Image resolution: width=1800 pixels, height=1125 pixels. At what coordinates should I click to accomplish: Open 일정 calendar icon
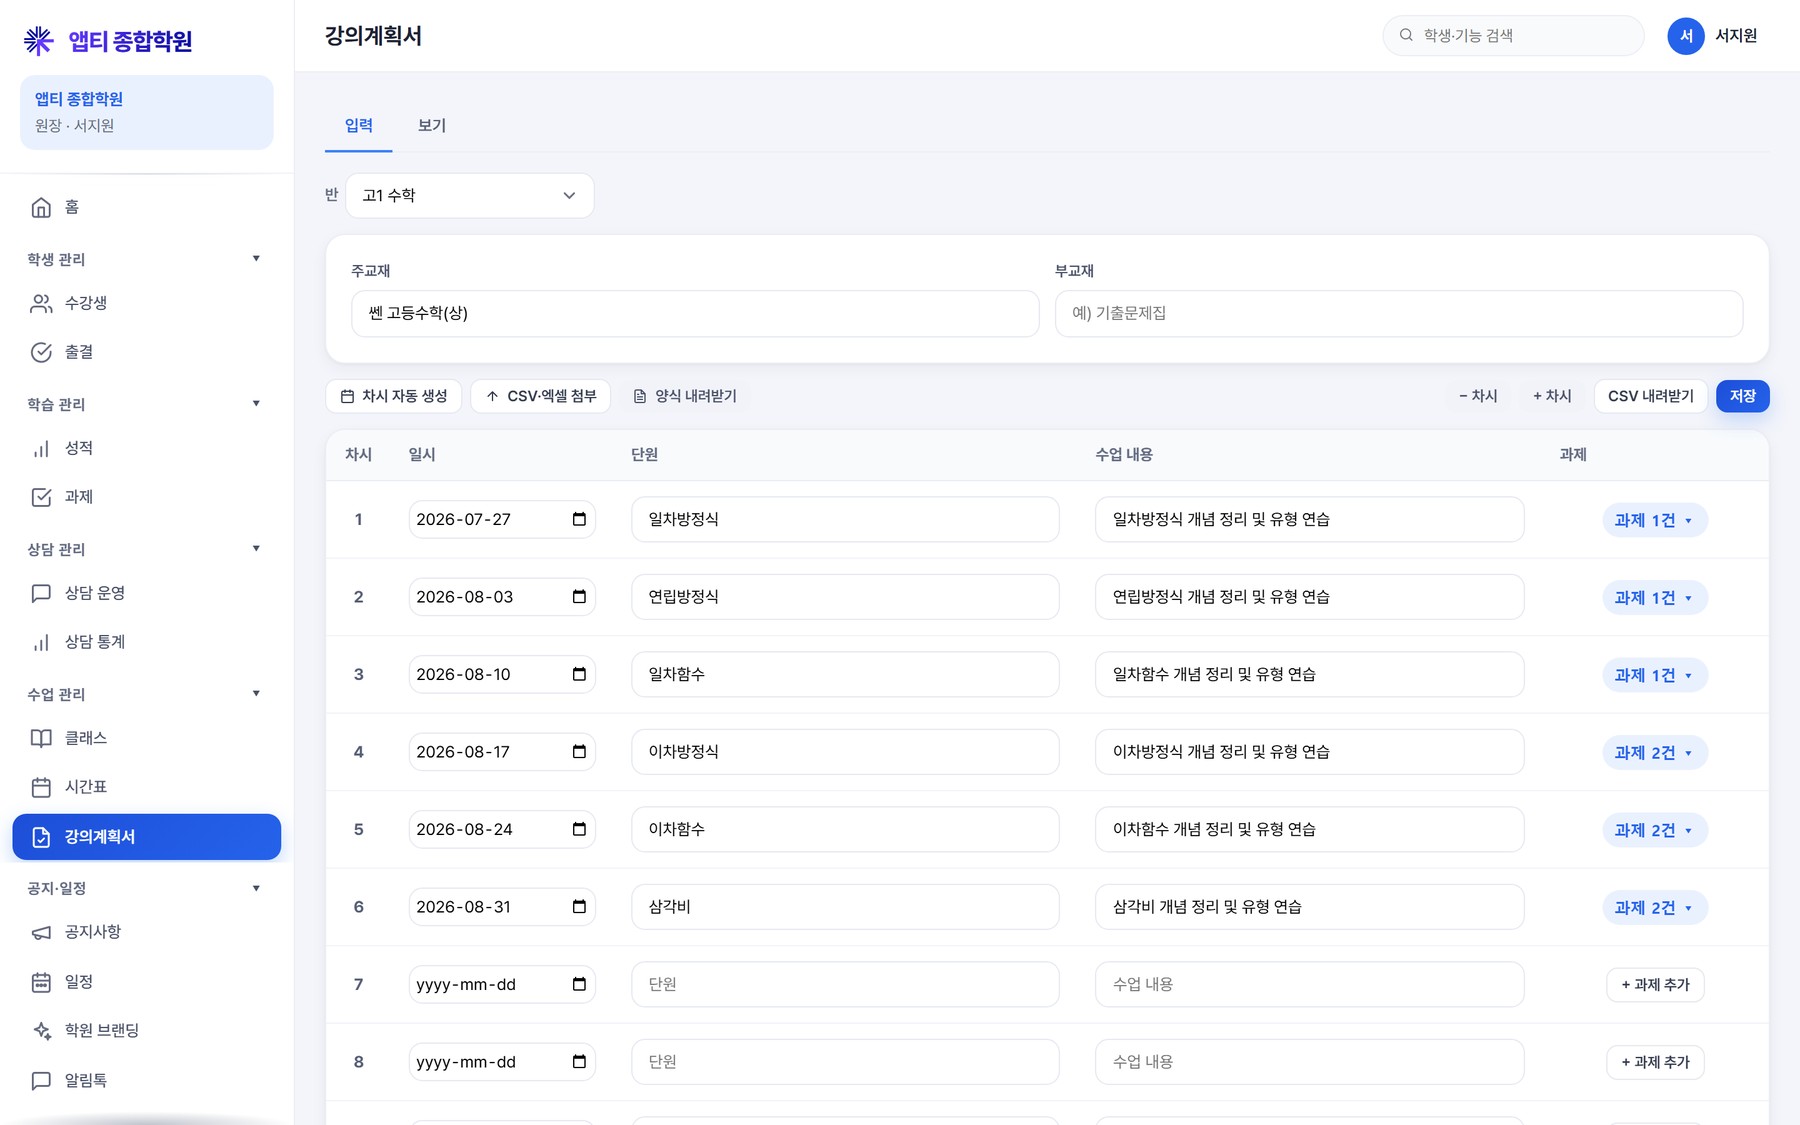(41, 982)
